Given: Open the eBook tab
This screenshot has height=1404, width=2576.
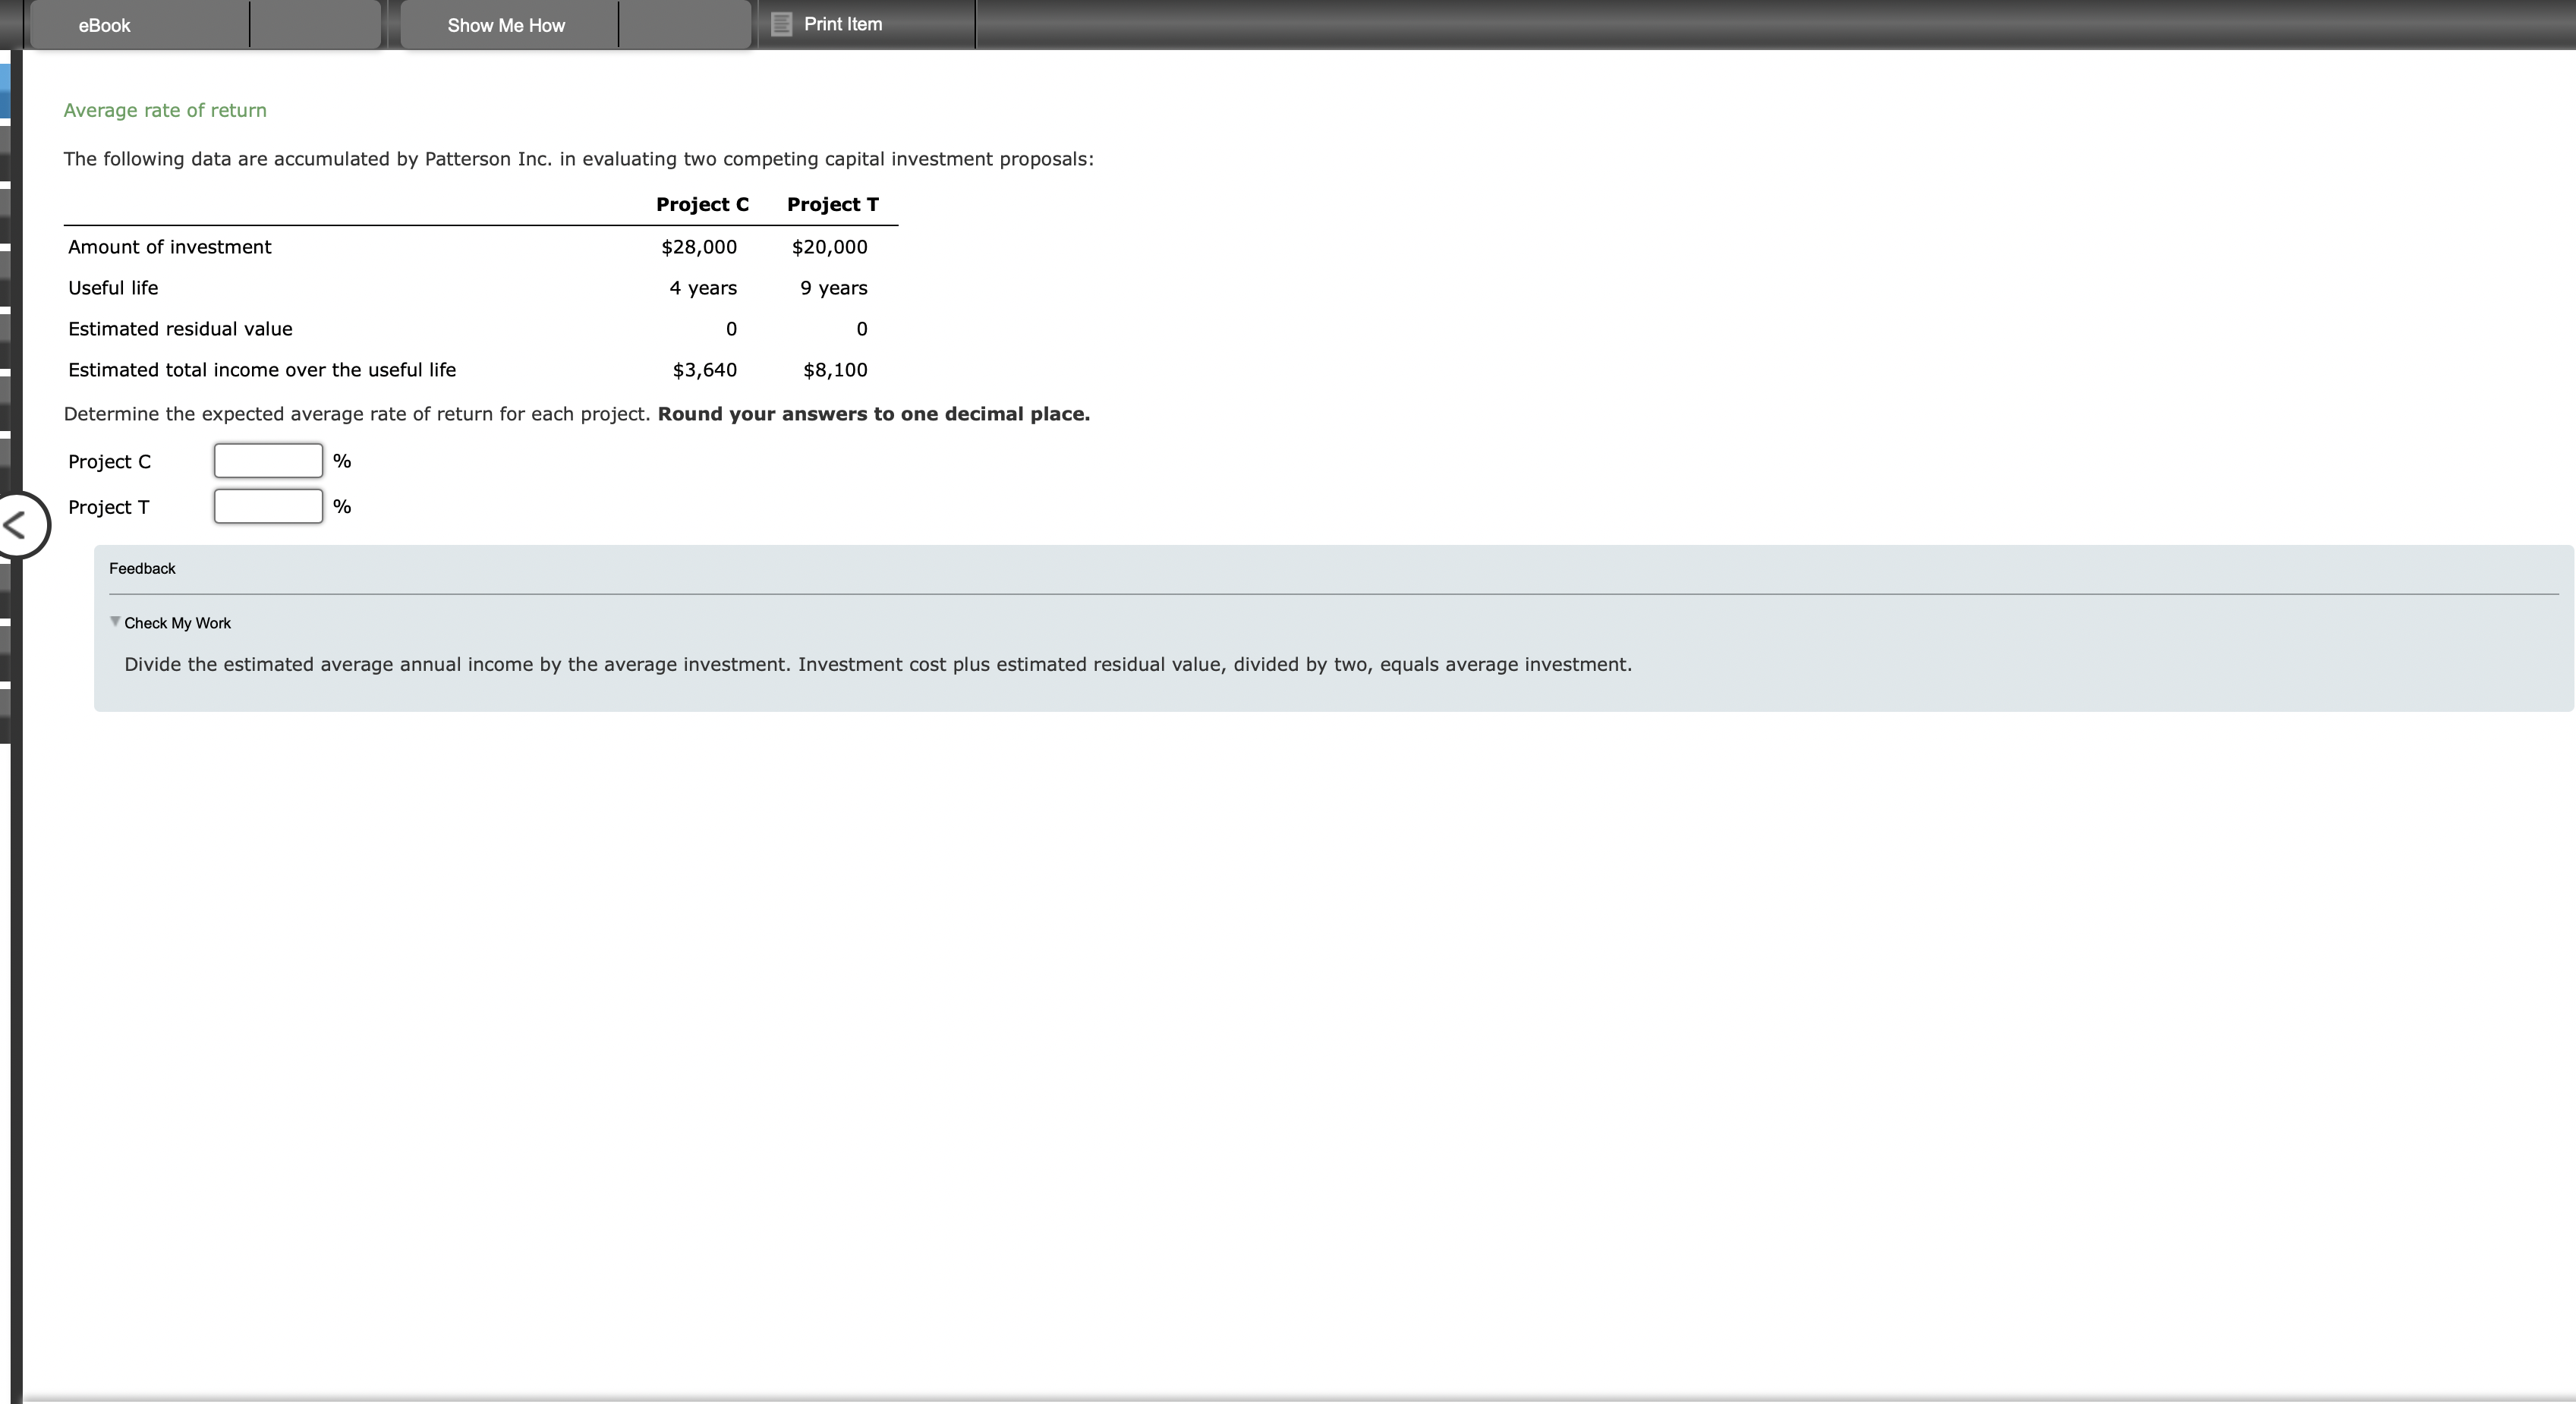Looking at the screenshot, I should (x=104, y=25).
